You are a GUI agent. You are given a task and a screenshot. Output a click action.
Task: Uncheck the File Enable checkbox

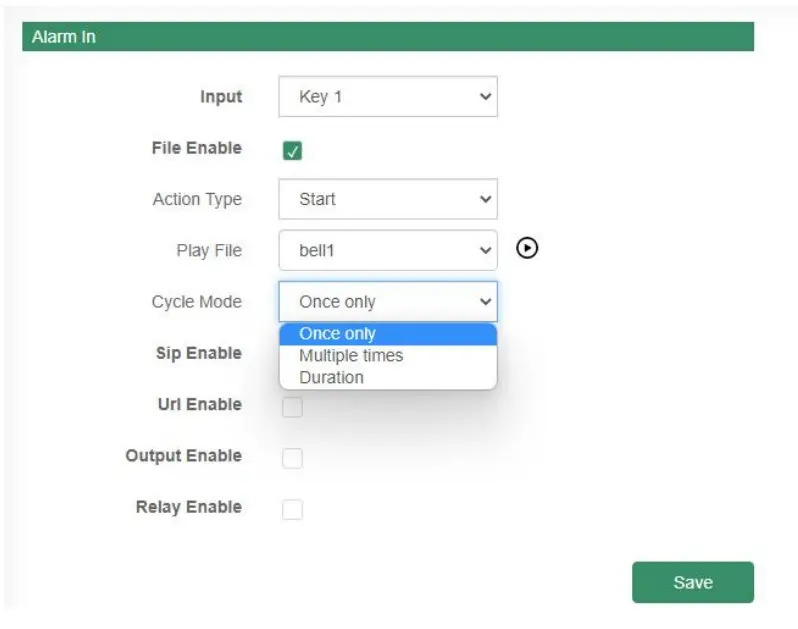[292, 151]
